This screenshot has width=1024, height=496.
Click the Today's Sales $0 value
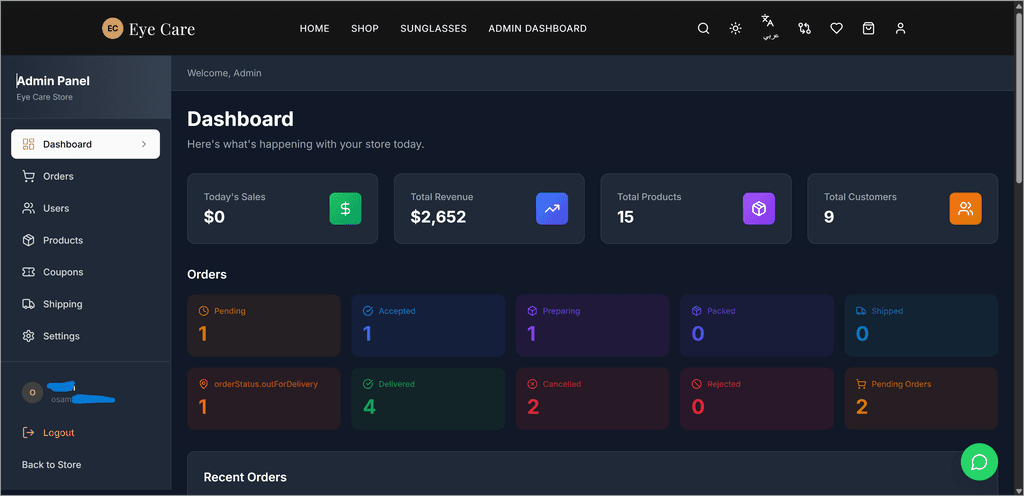pos(214,217)
